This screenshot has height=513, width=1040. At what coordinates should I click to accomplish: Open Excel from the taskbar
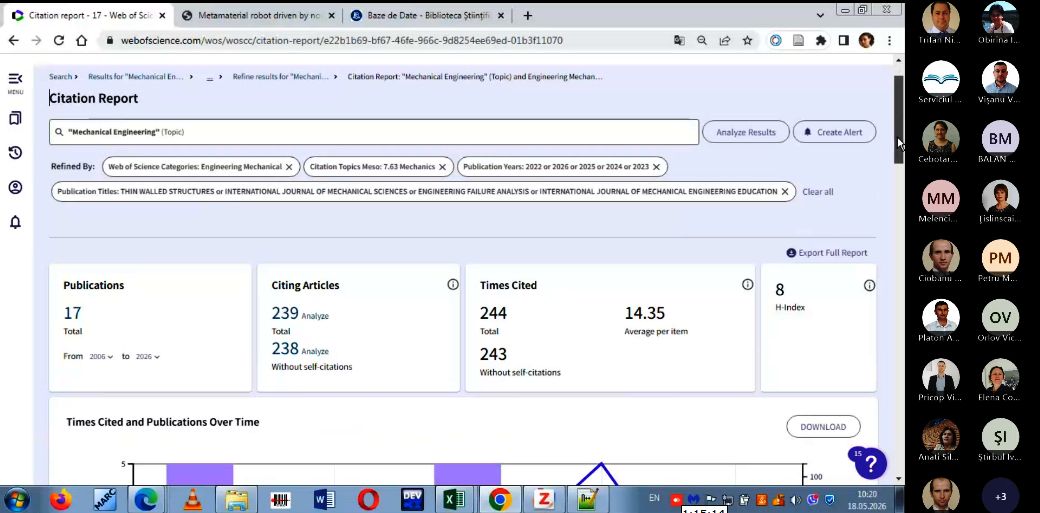coord(456,499)
